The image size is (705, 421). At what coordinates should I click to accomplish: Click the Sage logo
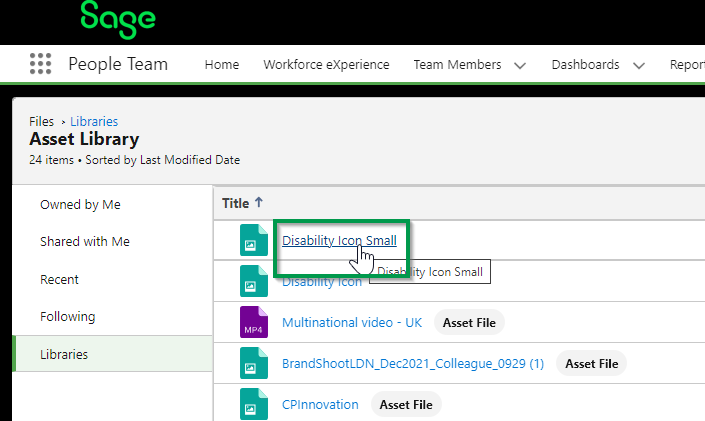117,19
